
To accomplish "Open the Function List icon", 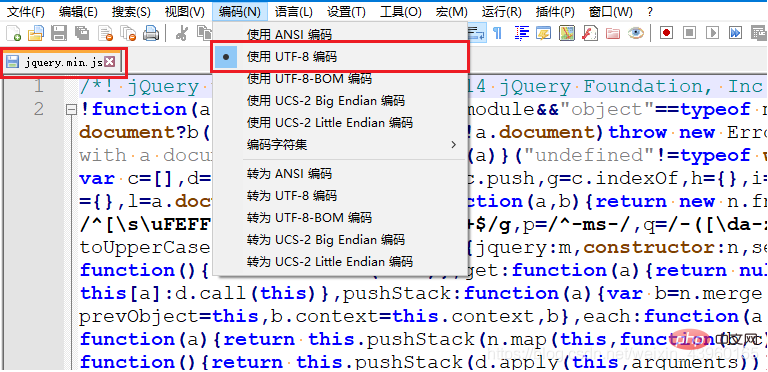I will pyautogui.click(x=590, y=33).
